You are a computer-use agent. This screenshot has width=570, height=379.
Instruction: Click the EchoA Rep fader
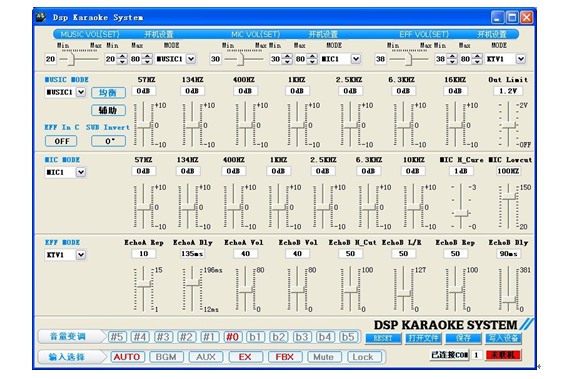click(x=144, y=284)
